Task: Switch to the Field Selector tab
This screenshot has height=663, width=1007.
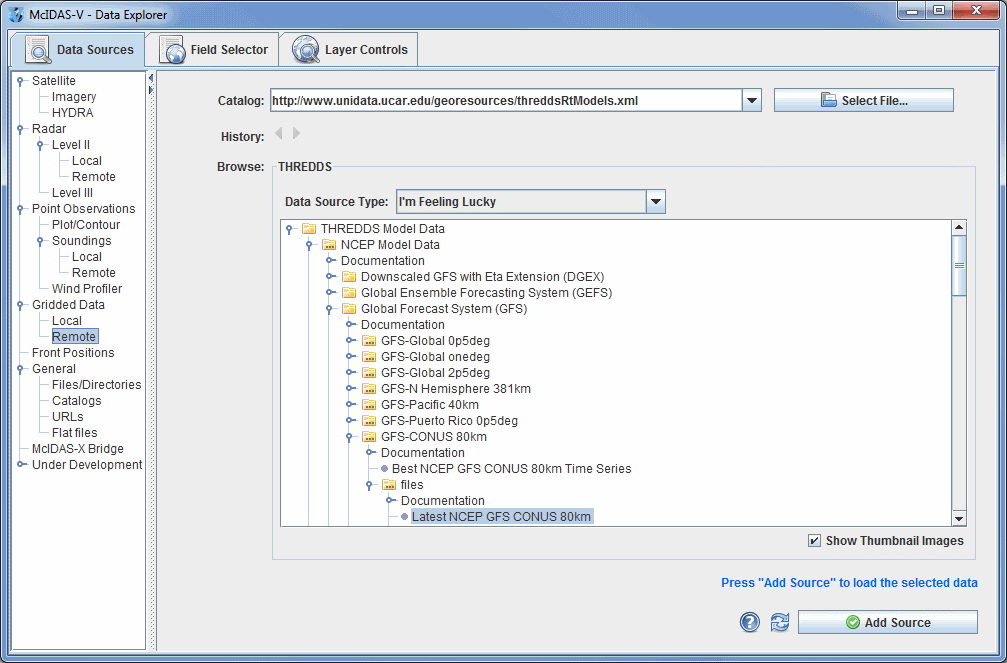Action: coord(216,50)
